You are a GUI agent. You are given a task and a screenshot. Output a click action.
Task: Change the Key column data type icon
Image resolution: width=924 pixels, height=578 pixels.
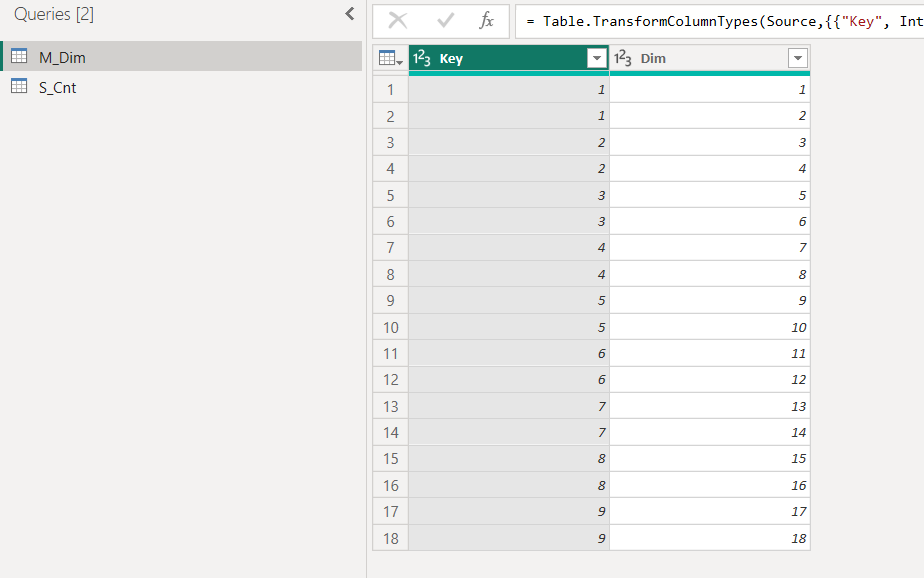click(422, 58)
